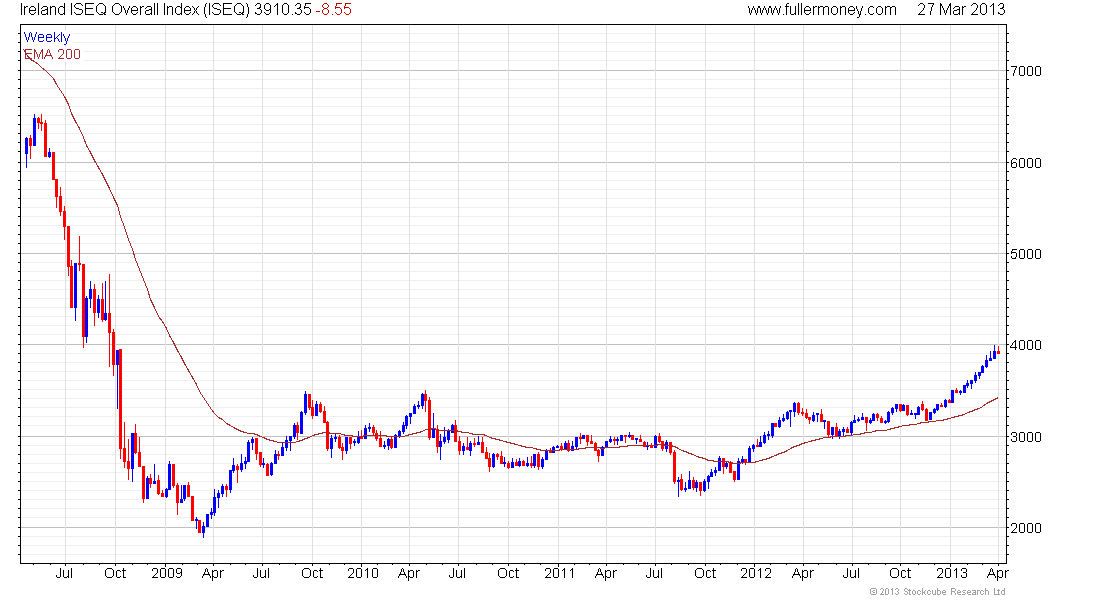Click the 4000 y-axis label

pyautogui.click(x=1026, y=345)
